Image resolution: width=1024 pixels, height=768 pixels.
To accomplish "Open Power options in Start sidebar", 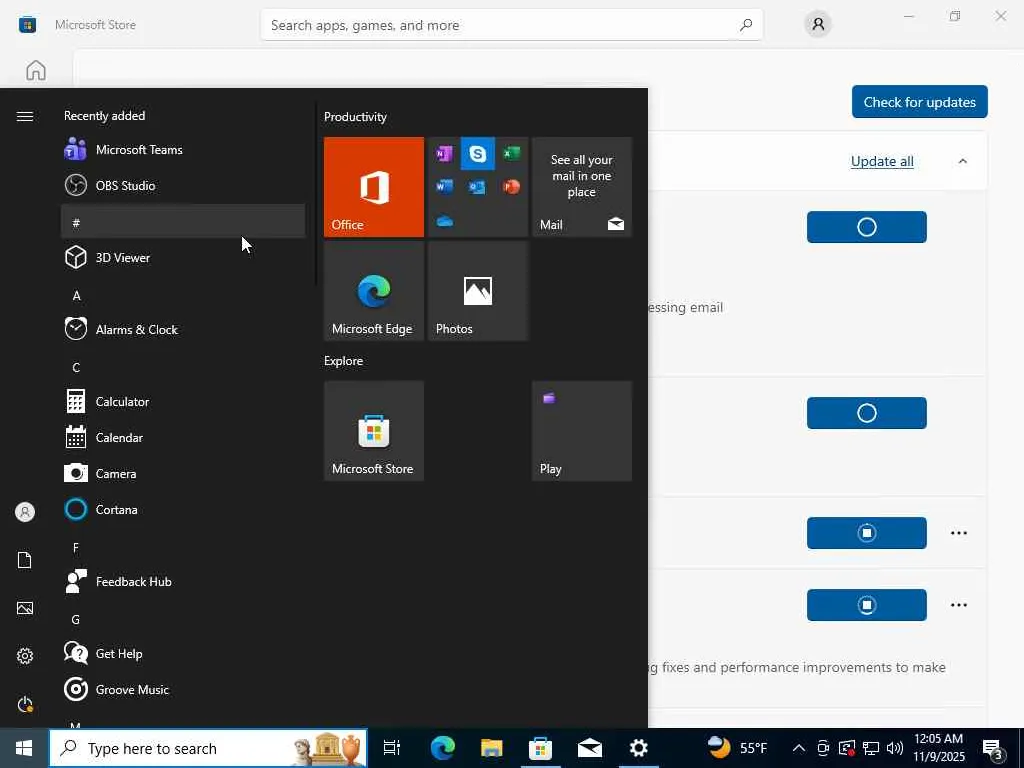I will pos(25,704).
